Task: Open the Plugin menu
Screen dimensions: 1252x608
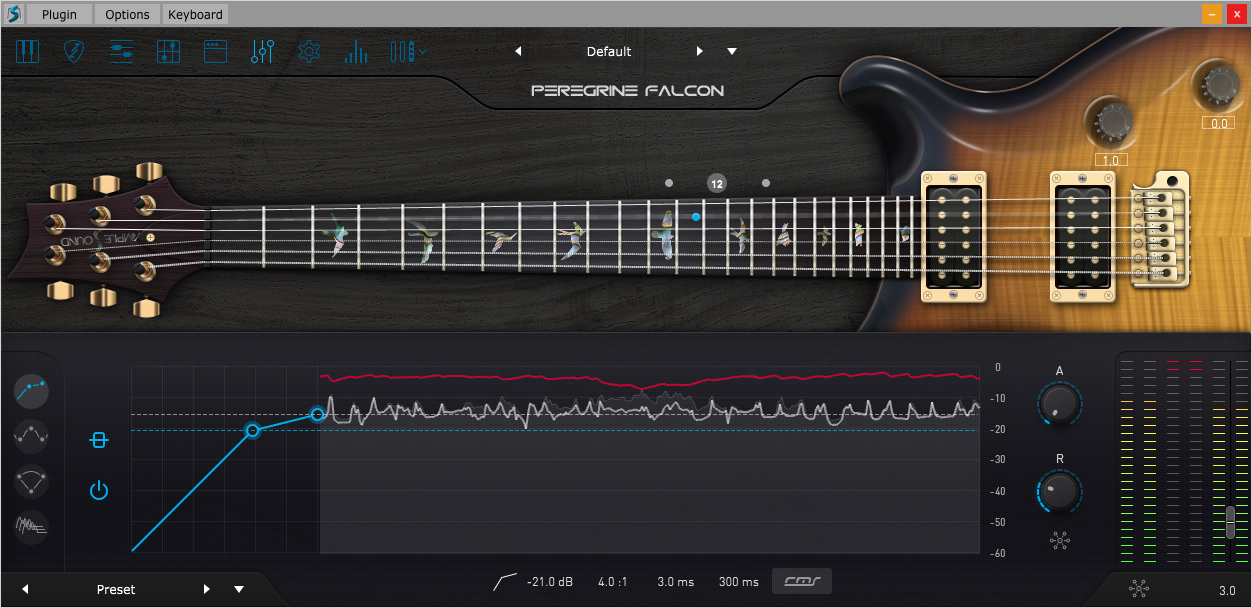Action: click(x=60, y=14)
